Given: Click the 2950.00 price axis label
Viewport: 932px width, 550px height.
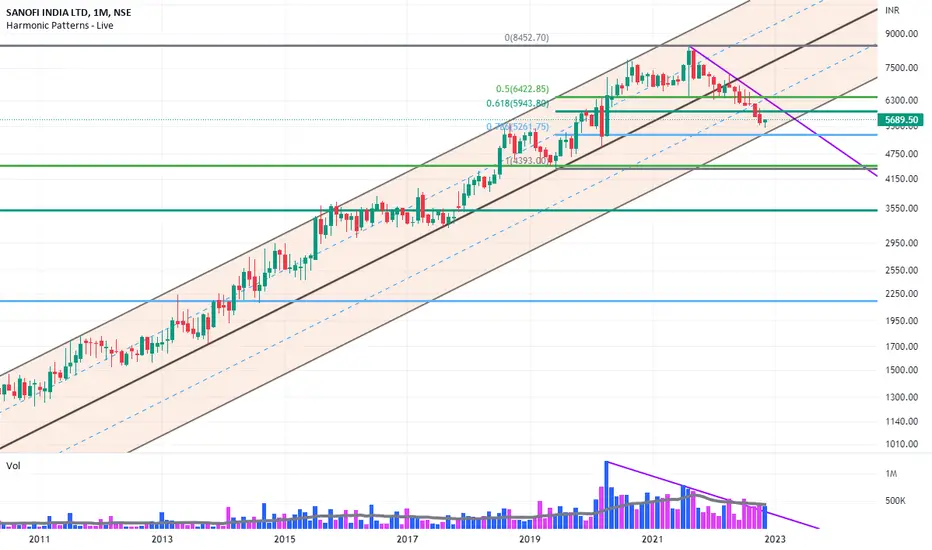Looking at the screenshot, I should [x=901, y=243].
